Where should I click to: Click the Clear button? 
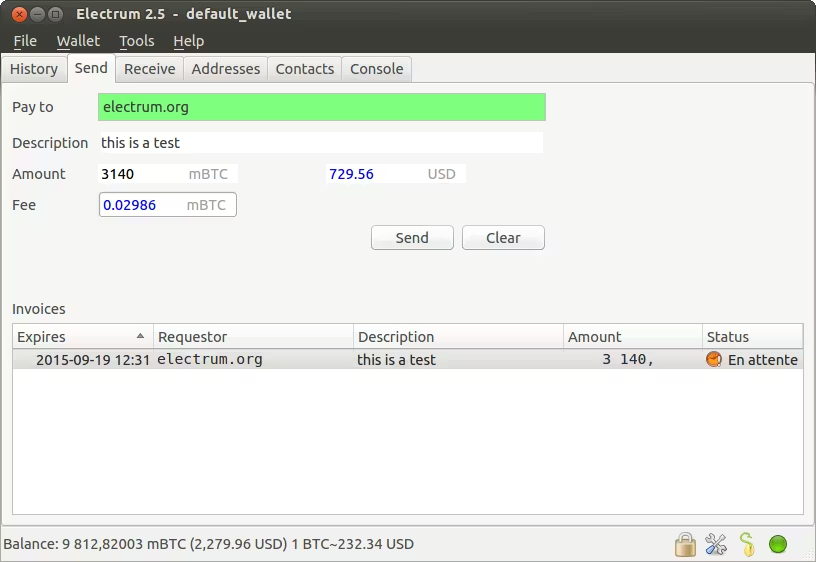[503, 238]
